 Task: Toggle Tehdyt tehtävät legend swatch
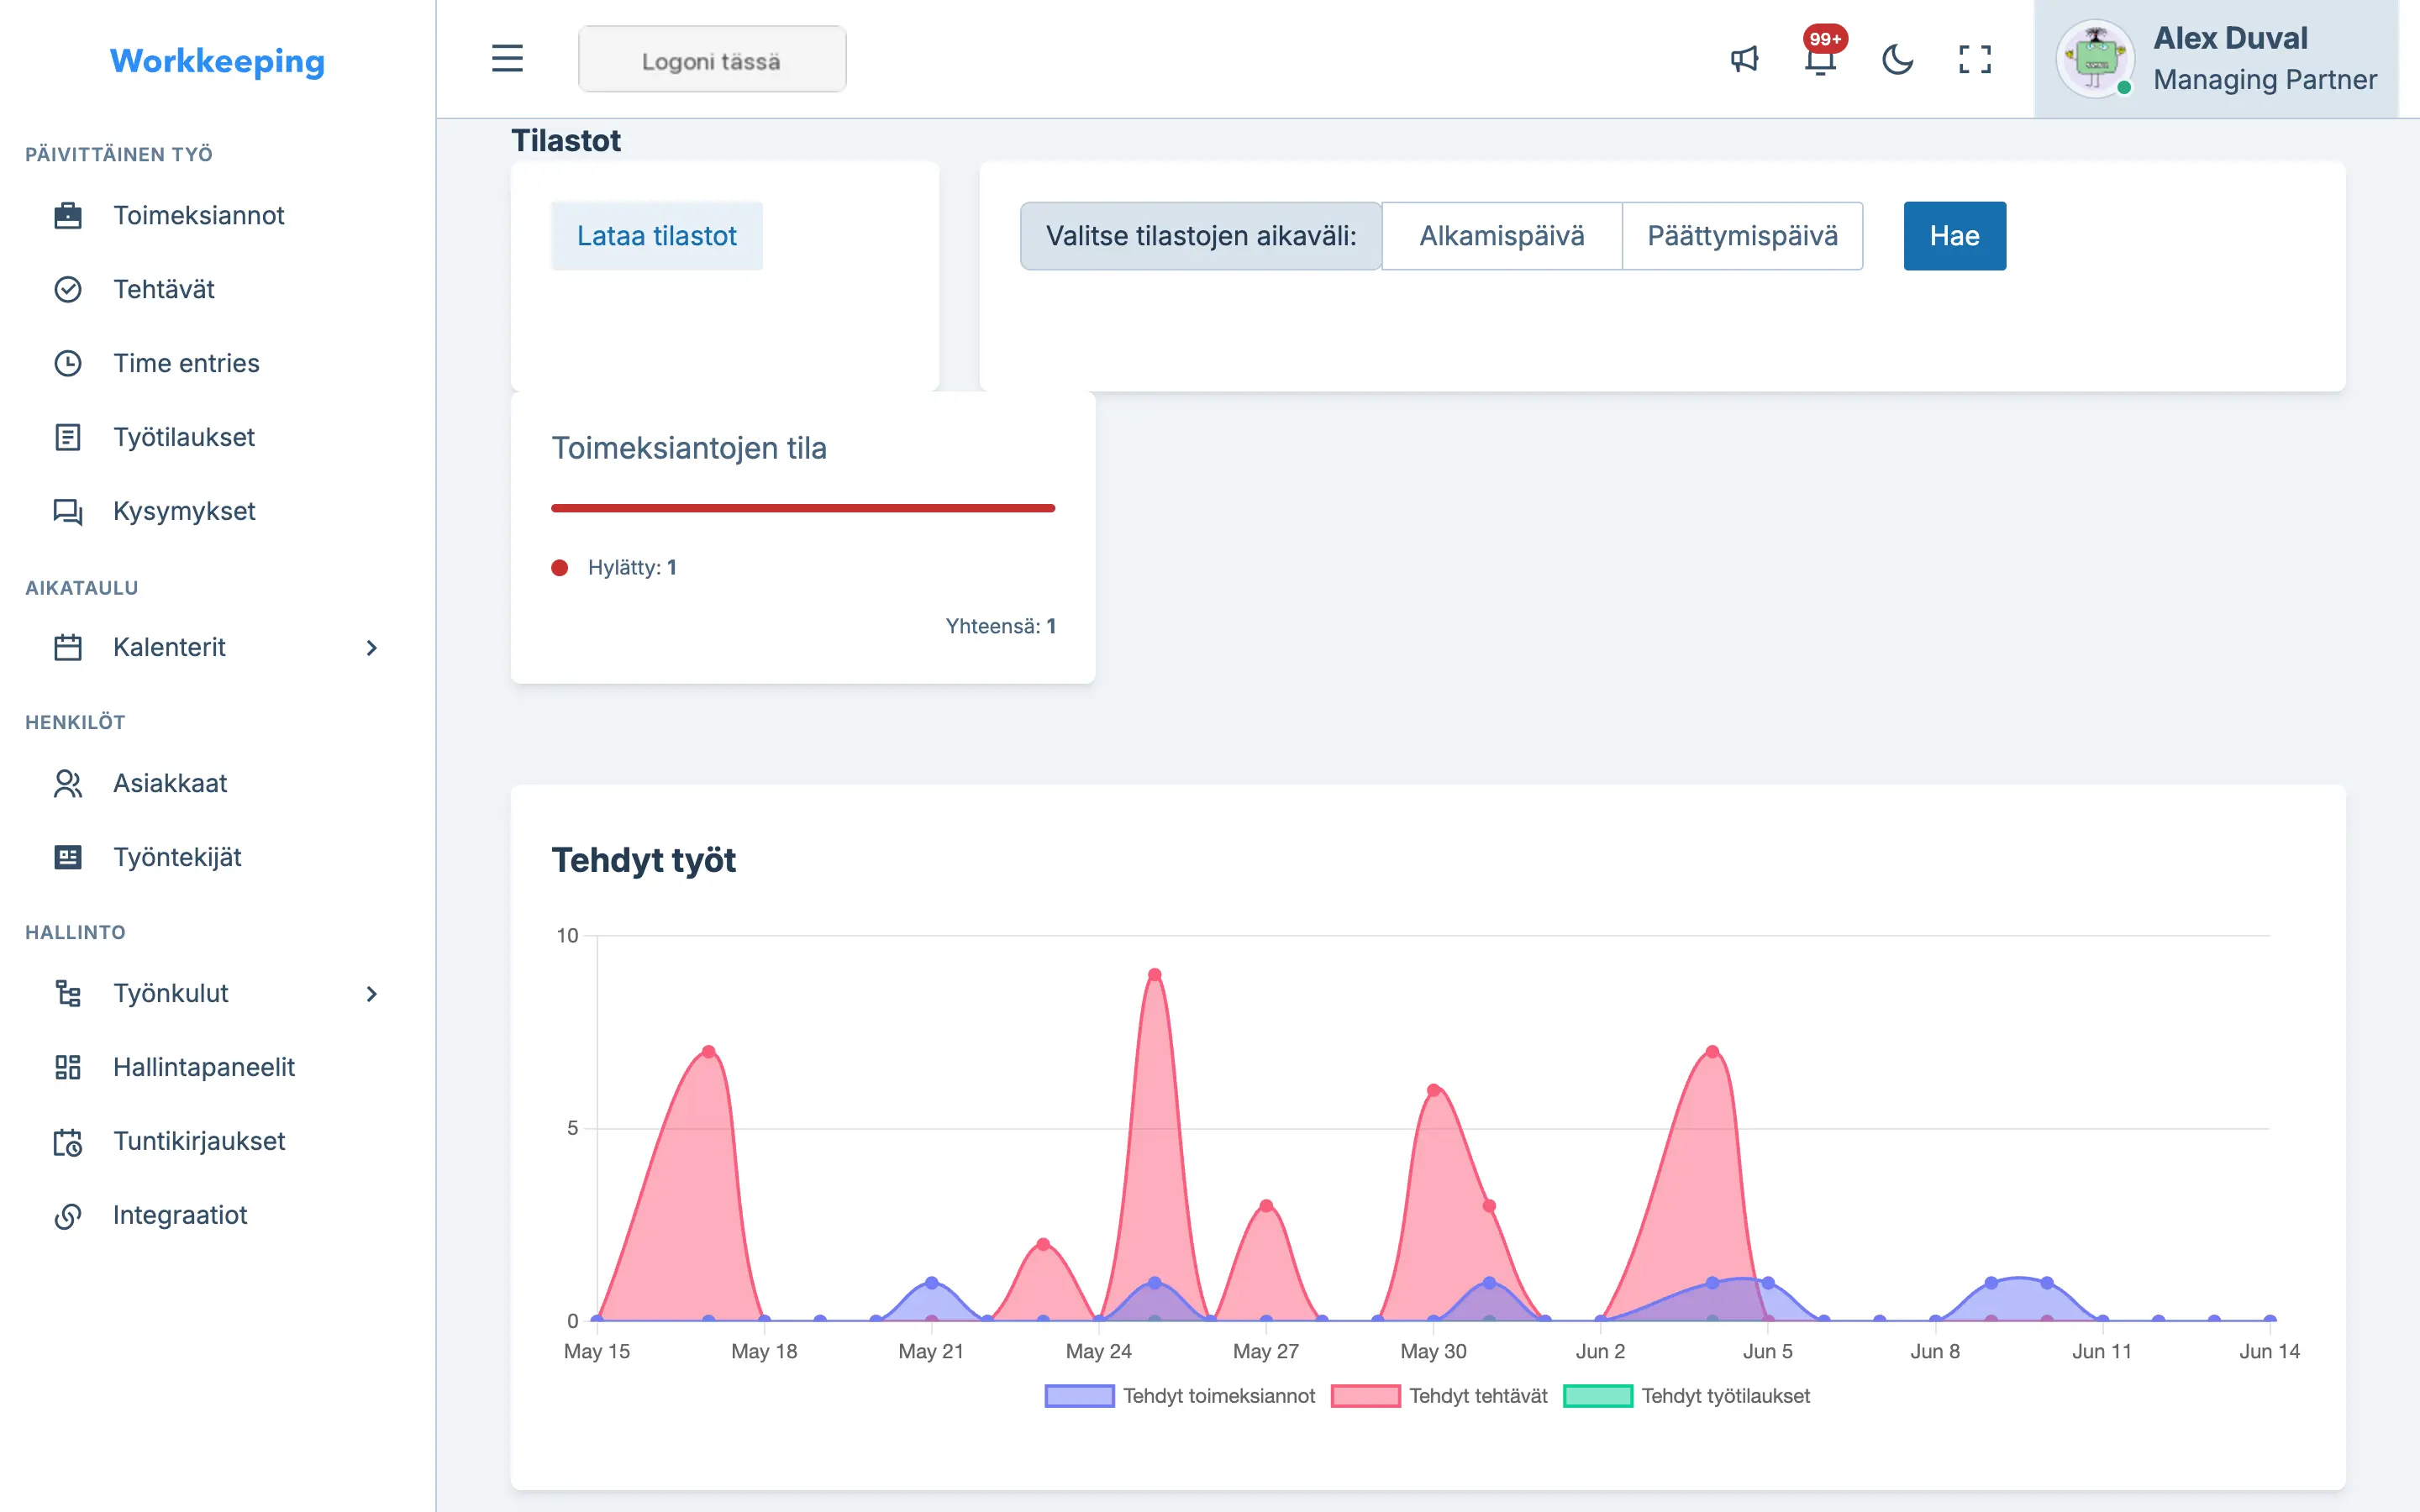click(1365, 1396)
